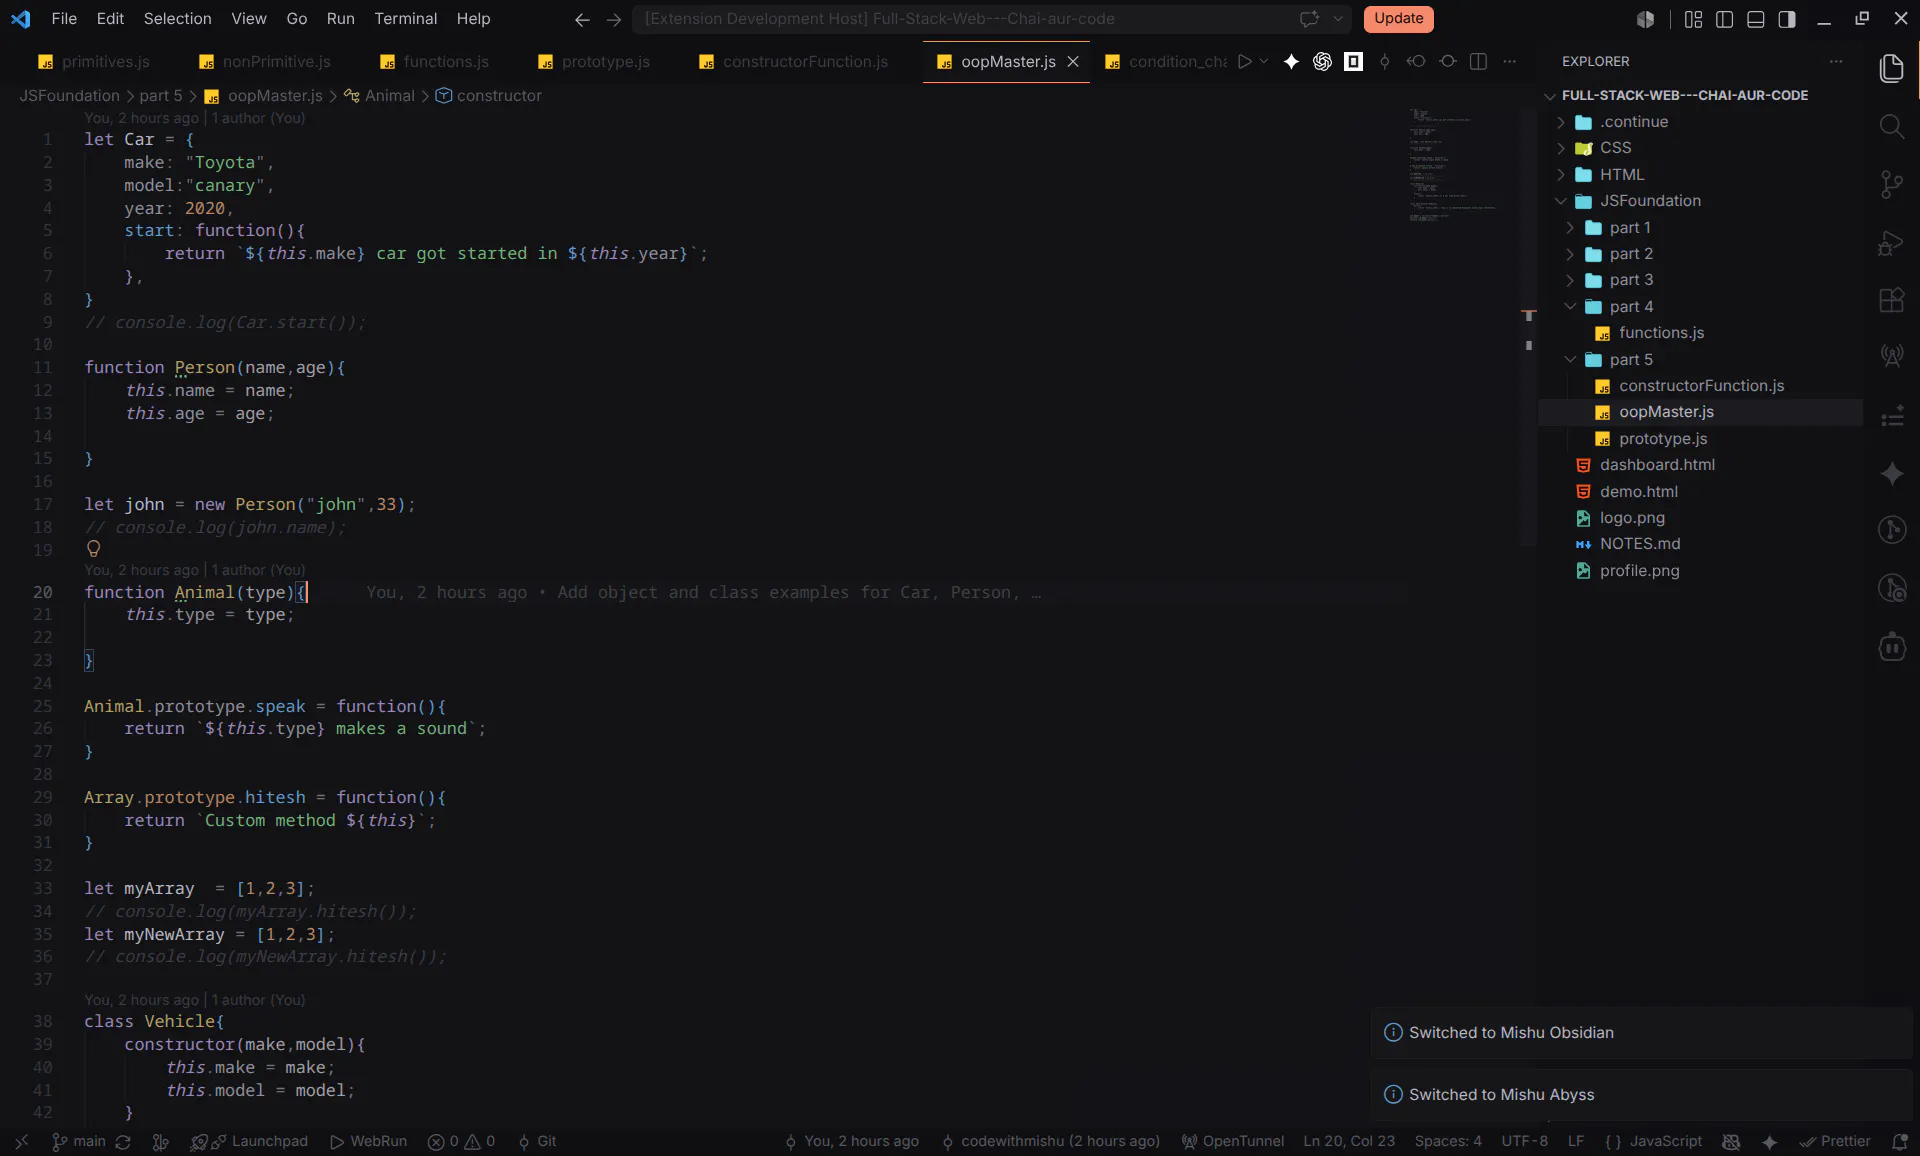Go forward with the navigation arrow
The image size is (1920, 1156).
614,19
